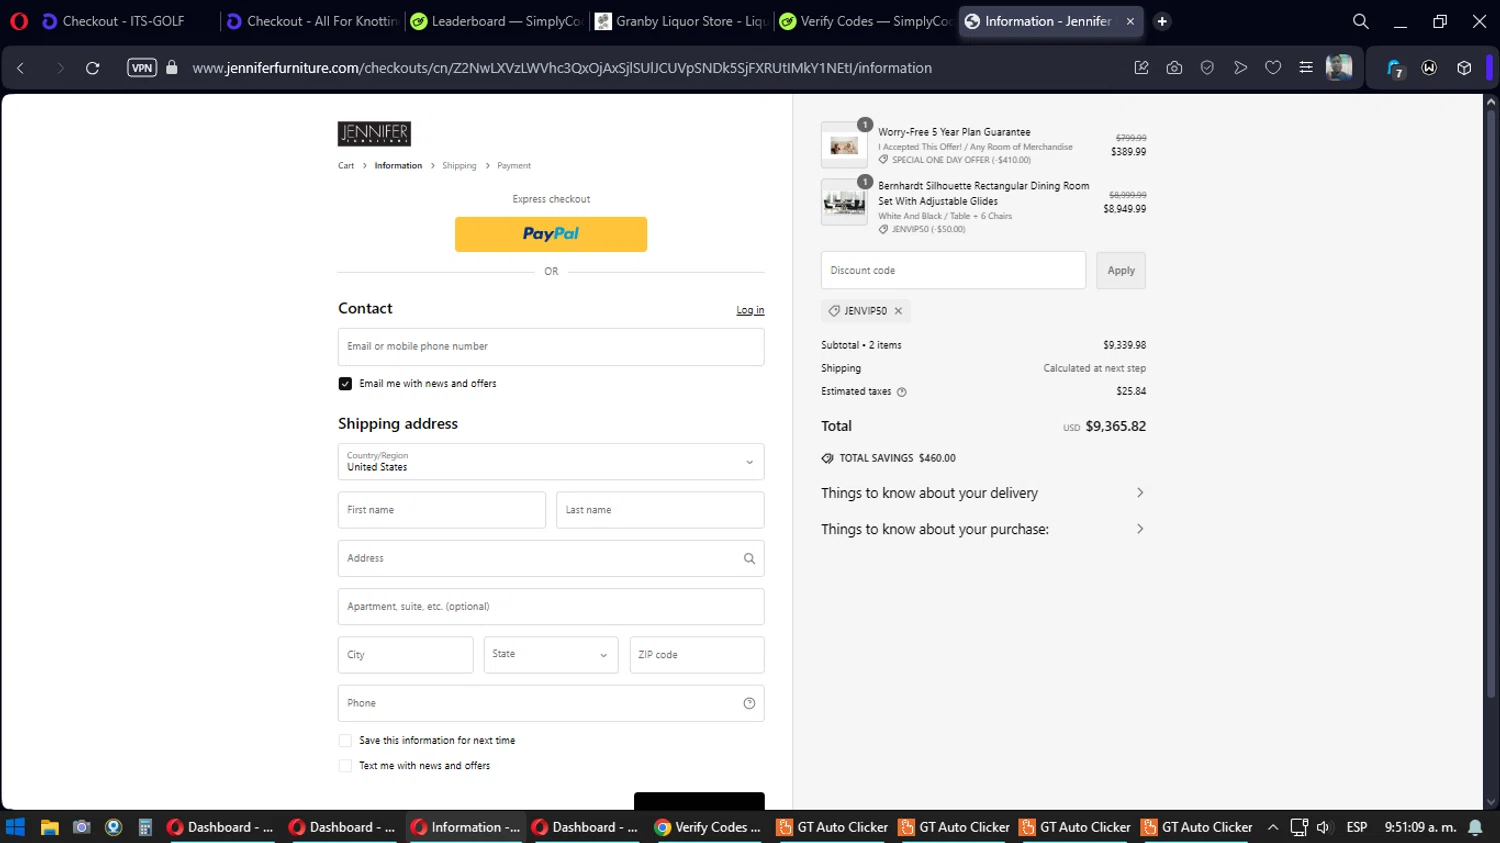Switch to Verify Codes SimplyCodes tab
The image size is (1500, 843).
point(866,21)
